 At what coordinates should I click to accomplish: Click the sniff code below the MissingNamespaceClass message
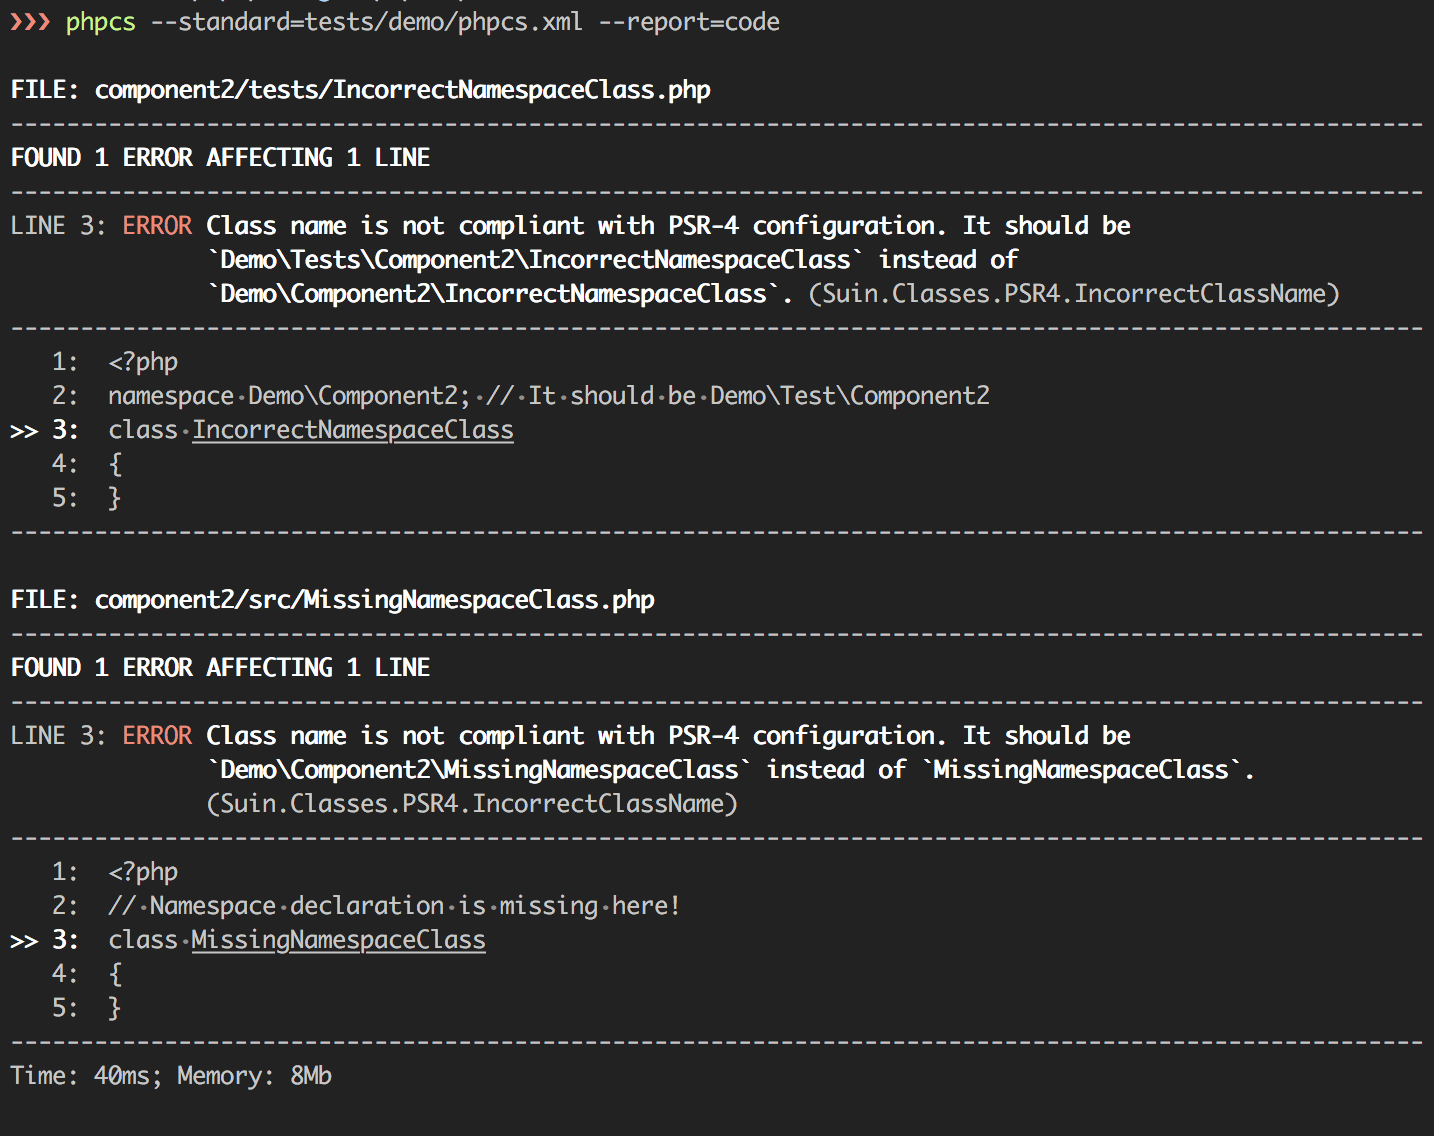pyautogui.click(x=472, y=804)
